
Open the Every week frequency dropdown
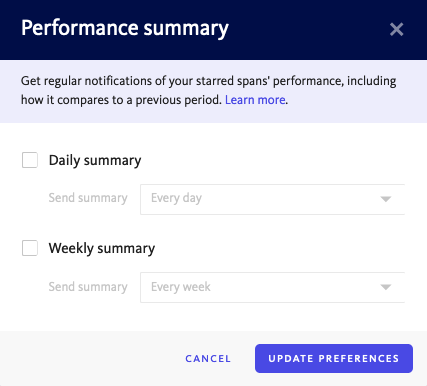tap(272, 287)
